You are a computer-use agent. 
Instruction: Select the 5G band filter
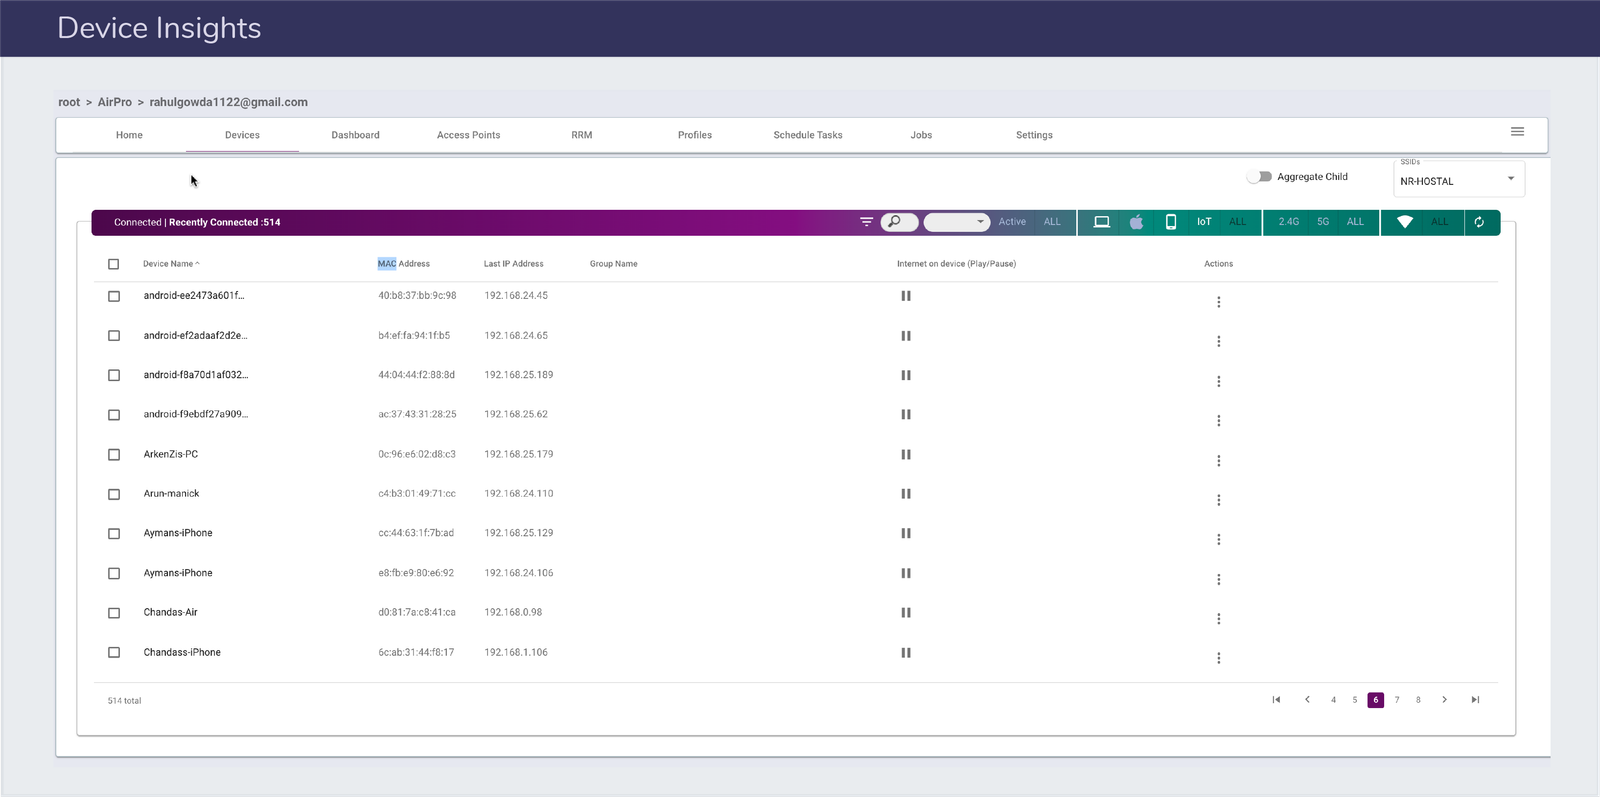[x=1322, y=222]
